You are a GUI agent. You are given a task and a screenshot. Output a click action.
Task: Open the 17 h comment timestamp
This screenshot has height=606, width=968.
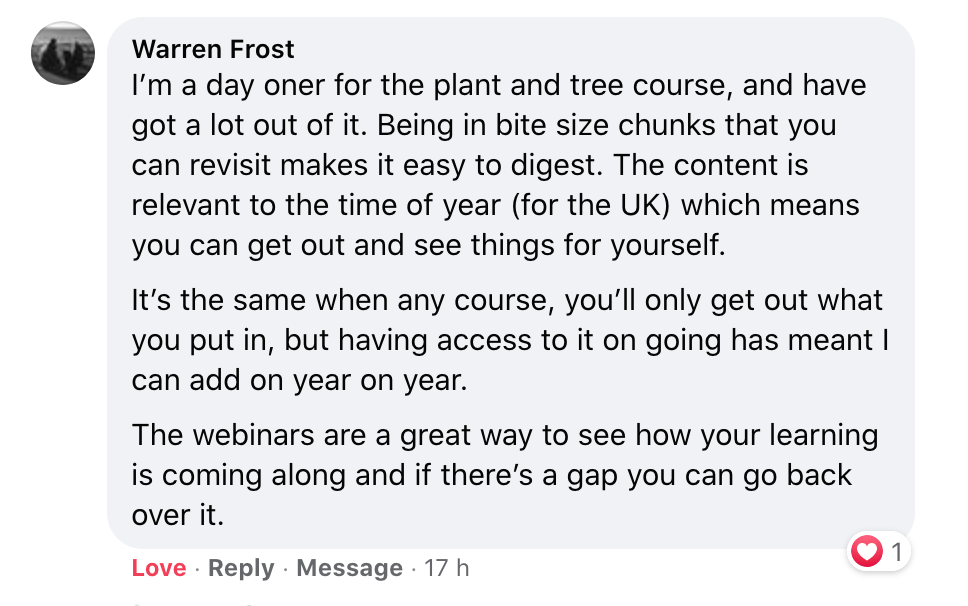pos(446,568)
